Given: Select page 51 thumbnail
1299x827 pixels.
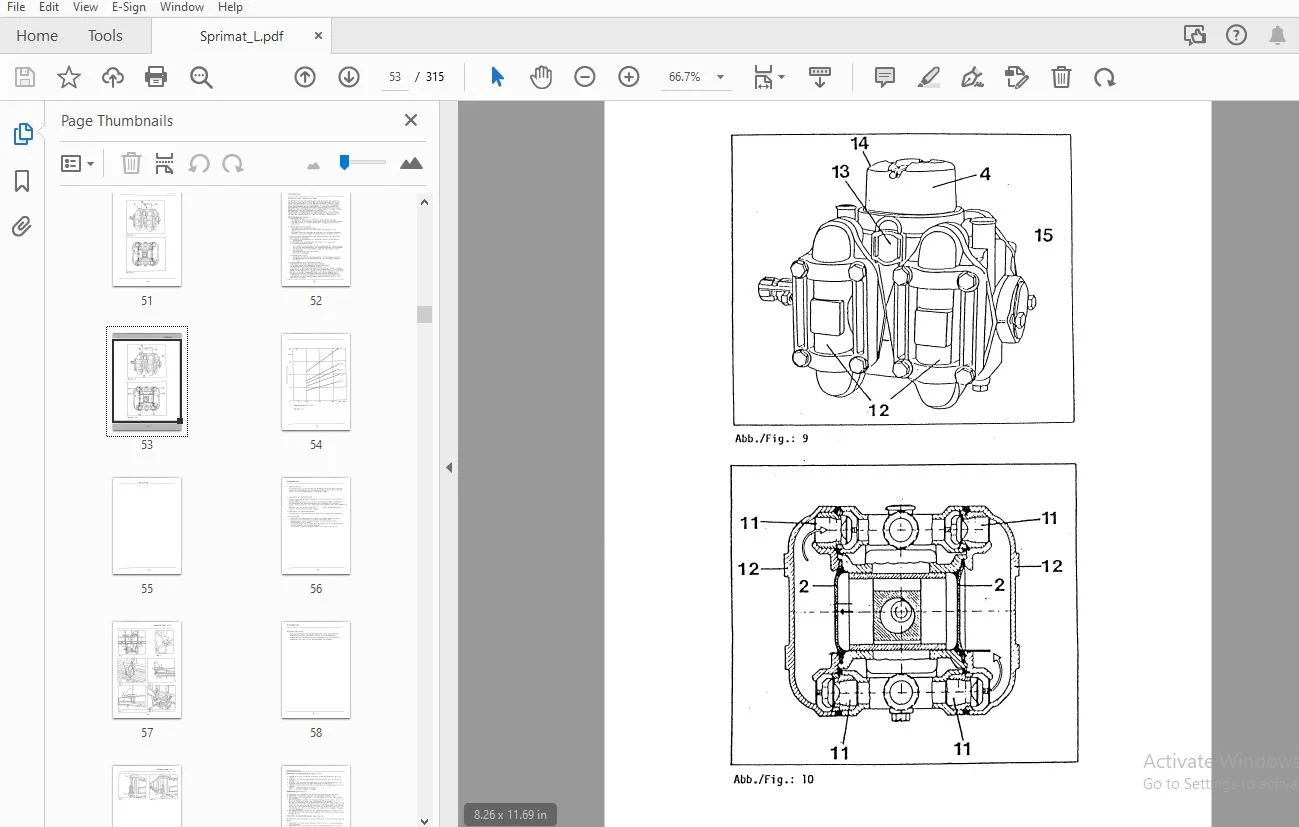Looking at the screenshot, I should (147, 239).
